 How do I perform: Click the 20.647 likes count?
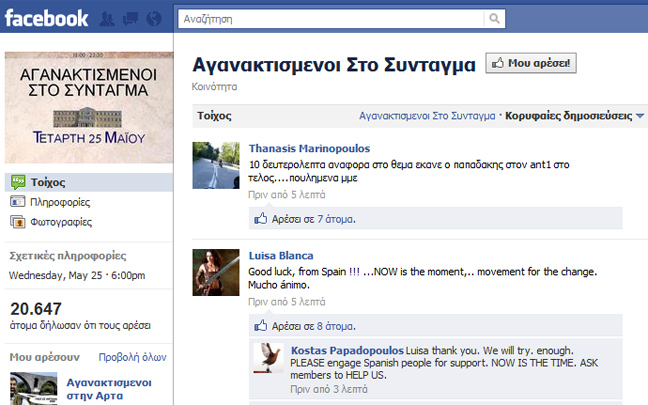[36, 309]
